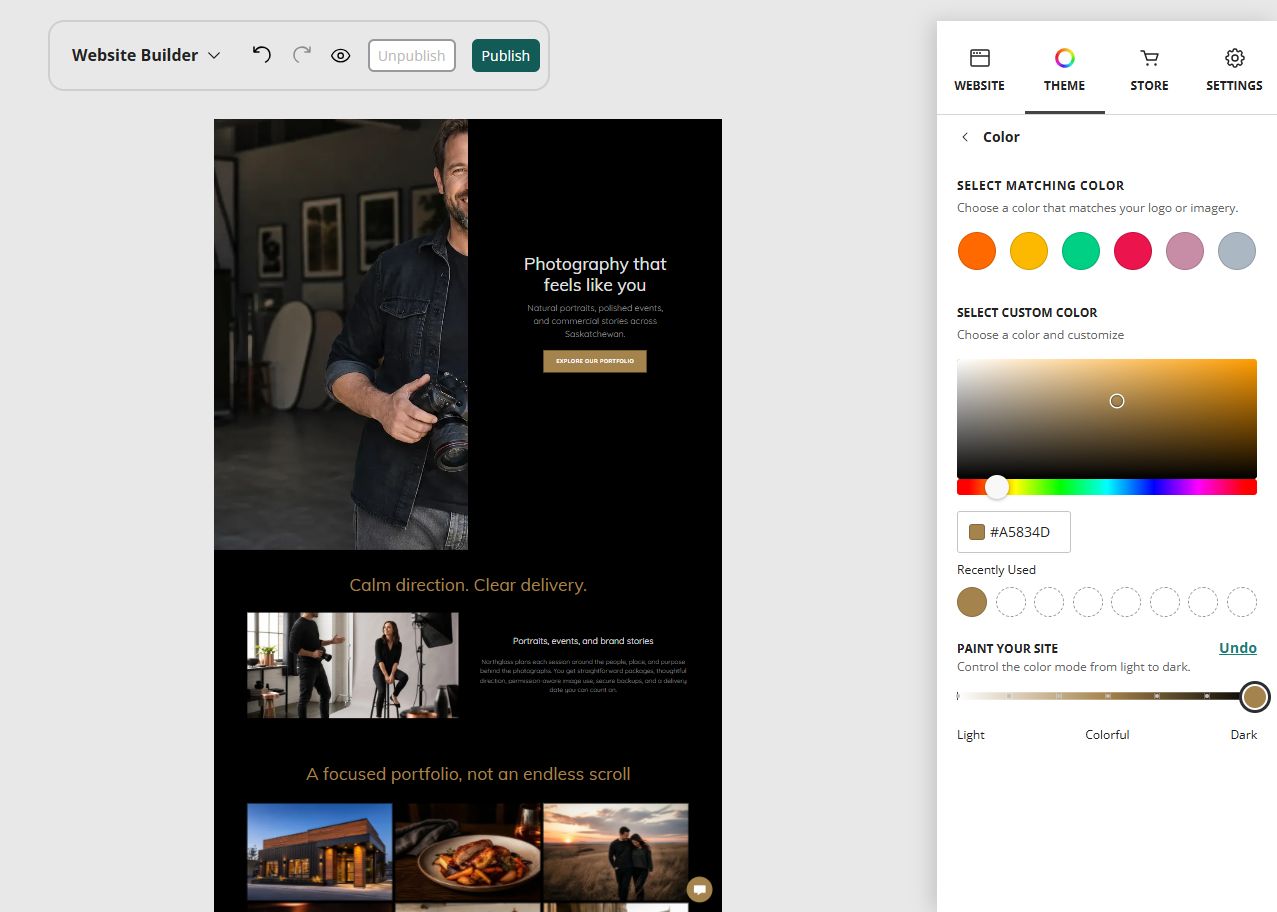Screen dimensions: 1277x912
Task: Click the Unpublish button
Action: [x=412, y=56]
